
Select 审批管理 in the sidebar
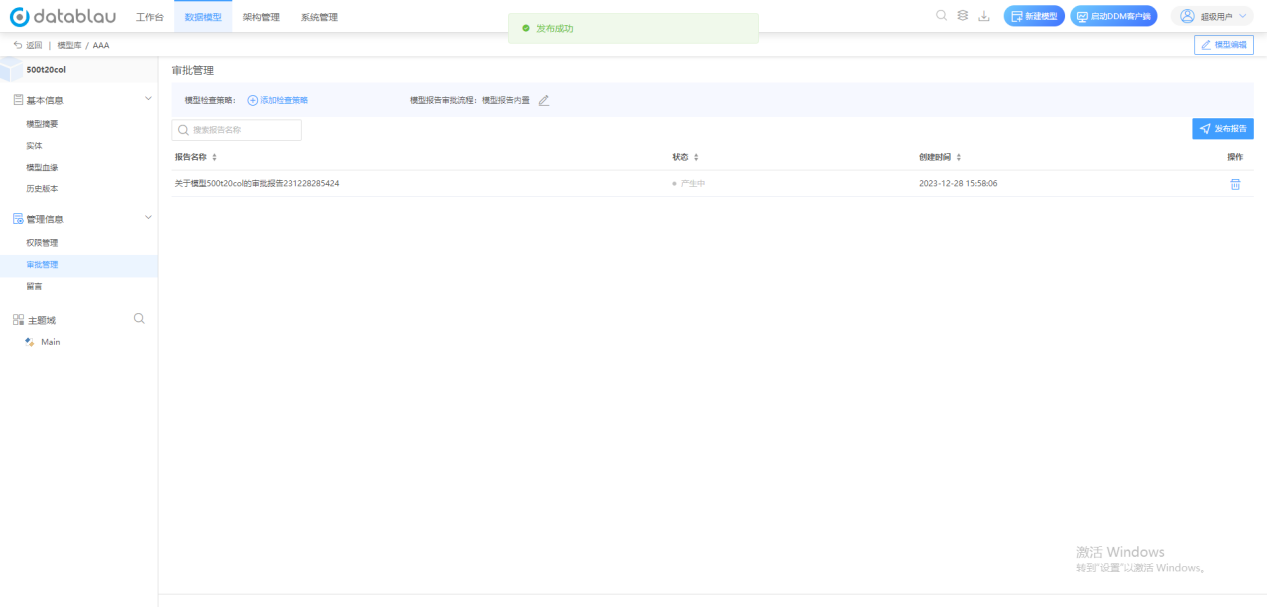79,265
